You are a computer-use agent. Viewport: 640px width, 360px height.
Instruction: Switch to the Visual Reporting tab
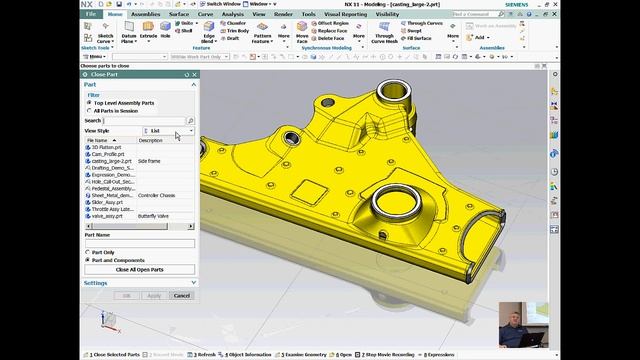click(x=345, y=14)
